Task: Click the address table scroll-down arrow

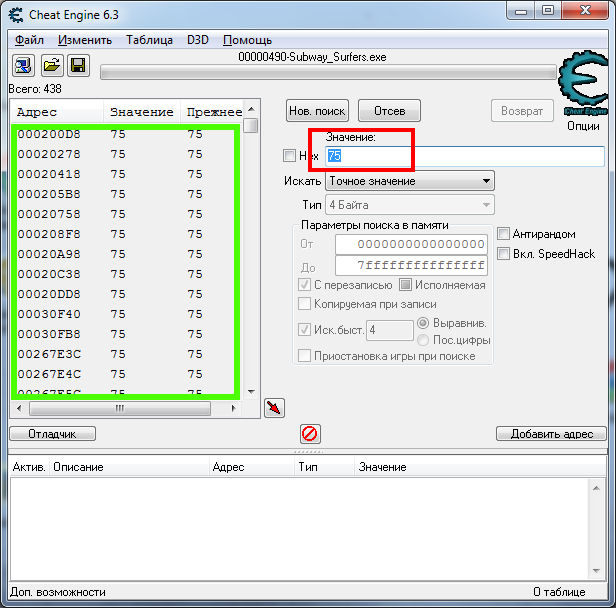Action: pyautogui.click(x=596, y=571)
